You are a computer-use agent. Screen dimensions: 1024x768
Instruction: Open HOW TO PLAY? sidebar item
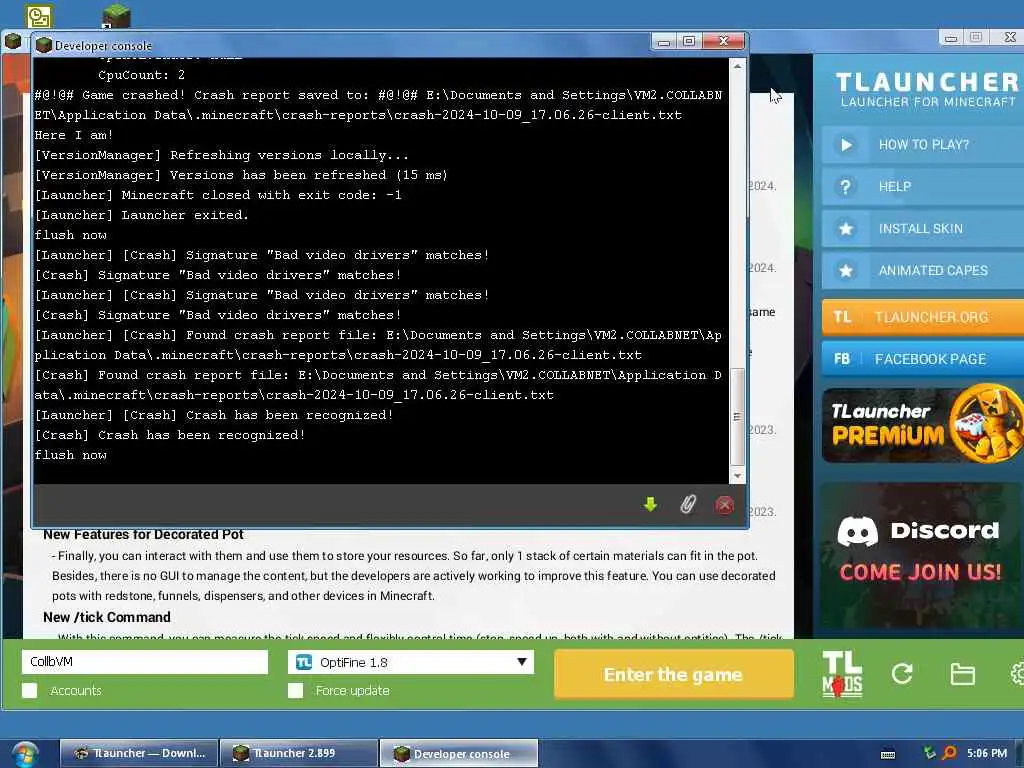point(923,145)
